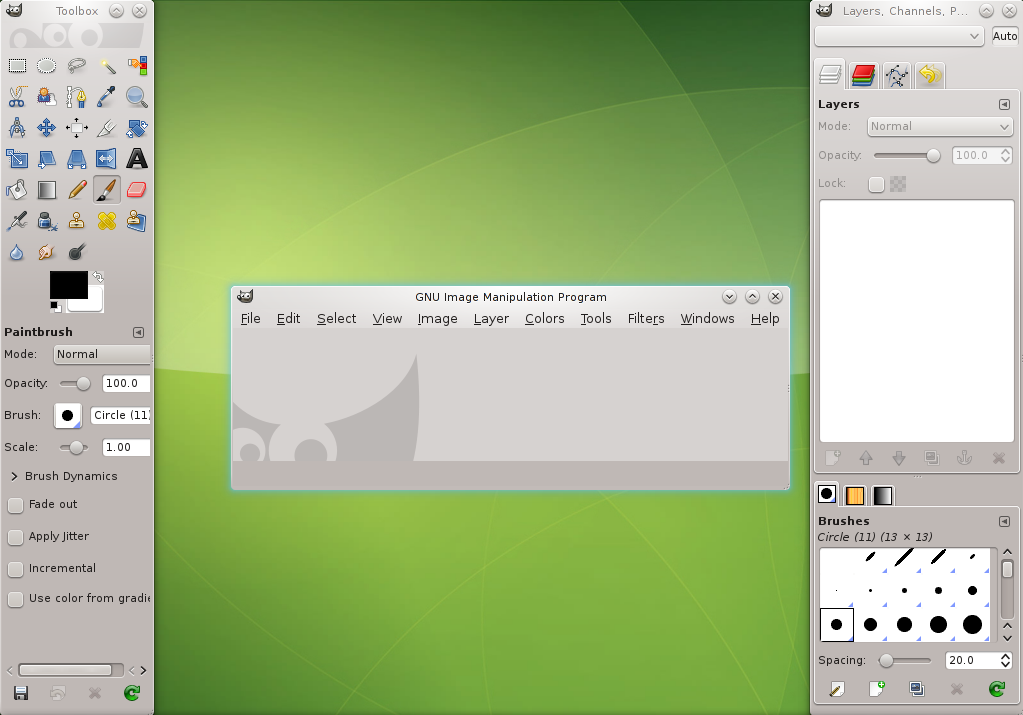
Task: Open the Filters menu
Action: click(x=646, y=318)
